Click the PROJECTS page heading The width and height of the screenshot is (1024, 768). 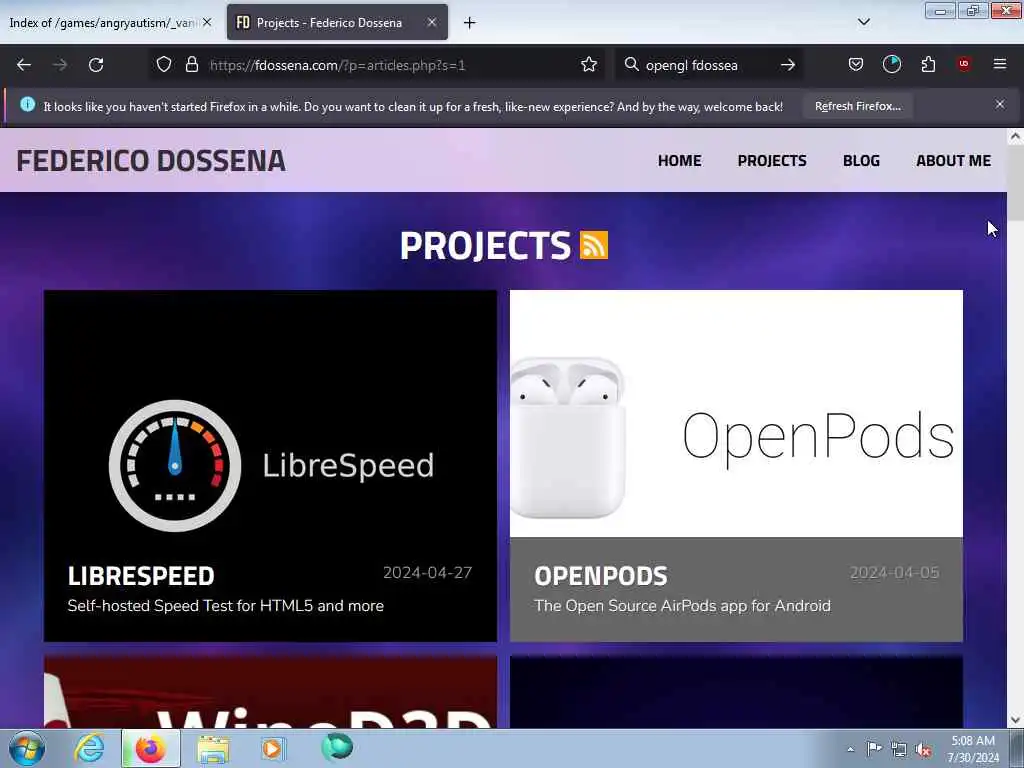[485, 246]
